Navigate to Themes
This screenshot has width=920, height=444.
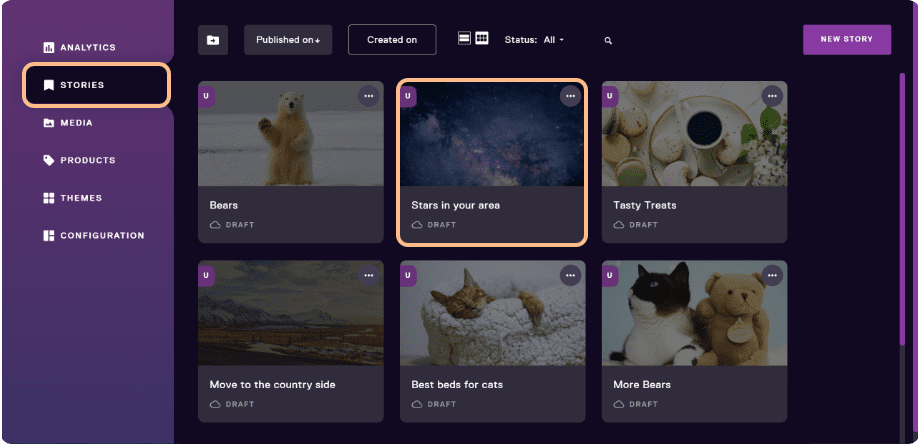73,198
